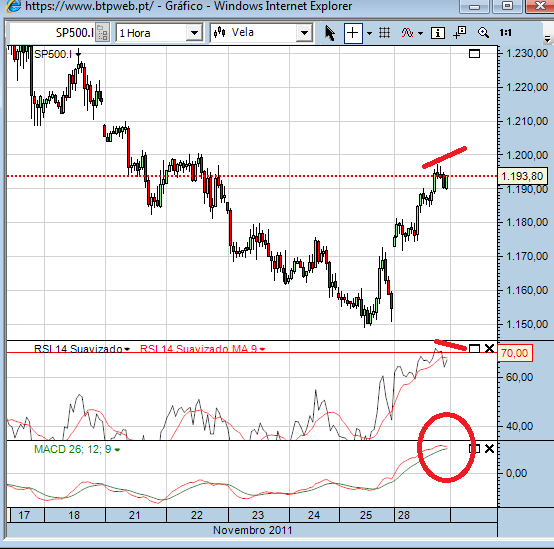This screenshot has height=549, width=554.
Task: Click the 1.200,00 price axis label
Action: [x=527, y=155]
